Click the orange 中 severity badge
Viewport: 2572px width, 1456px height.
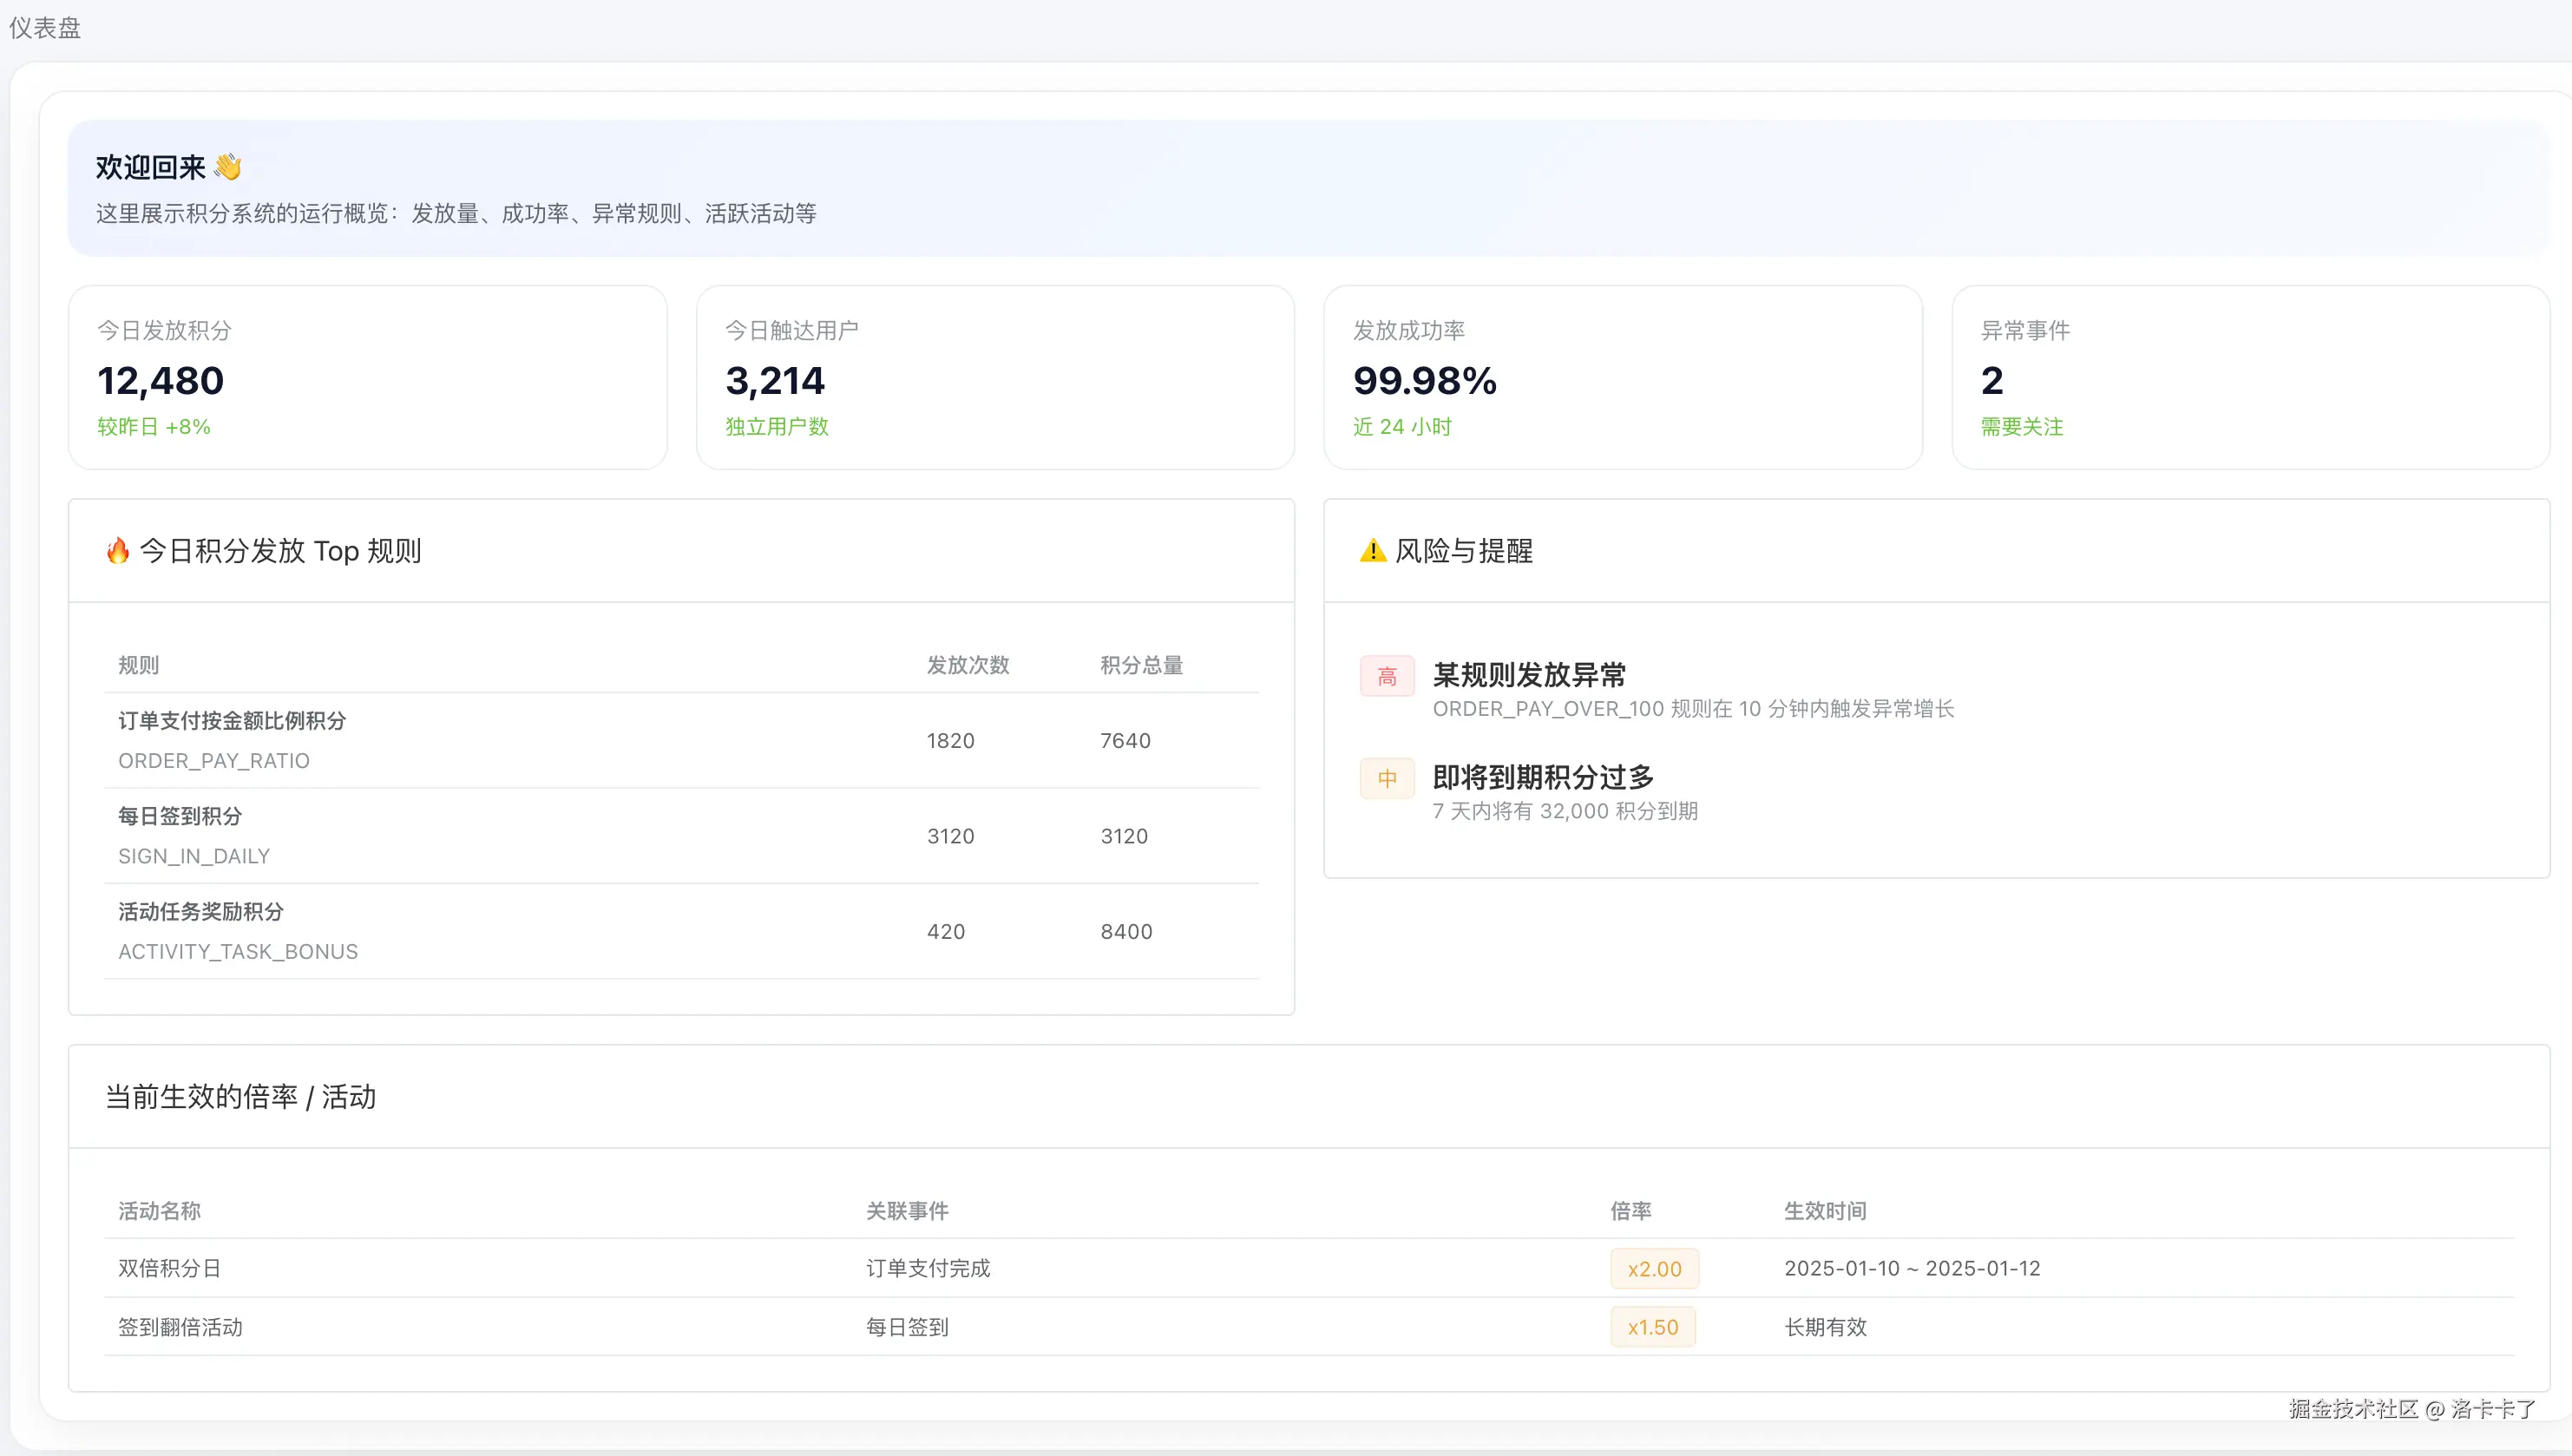click(x=1386, y=779)
